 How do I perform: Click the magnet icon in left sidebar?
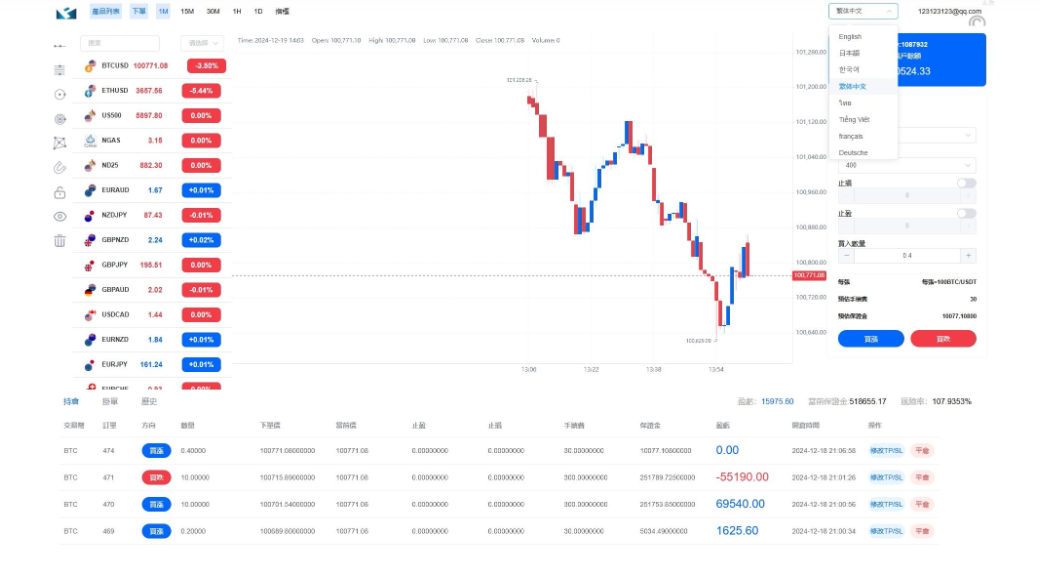pos(60,167)
